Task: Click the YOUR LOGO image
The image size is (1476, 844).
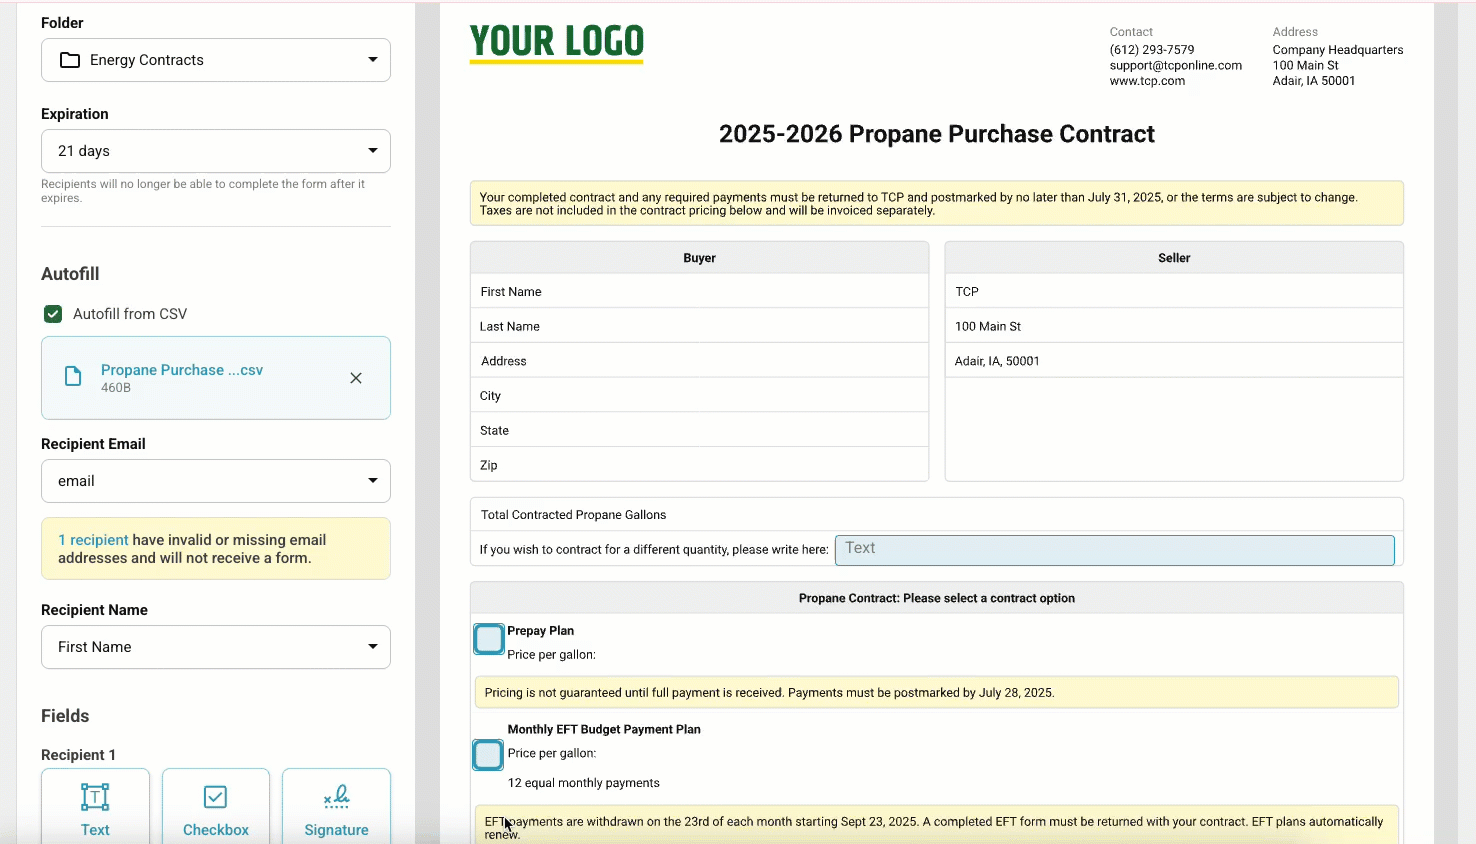Action: (557, 43)
